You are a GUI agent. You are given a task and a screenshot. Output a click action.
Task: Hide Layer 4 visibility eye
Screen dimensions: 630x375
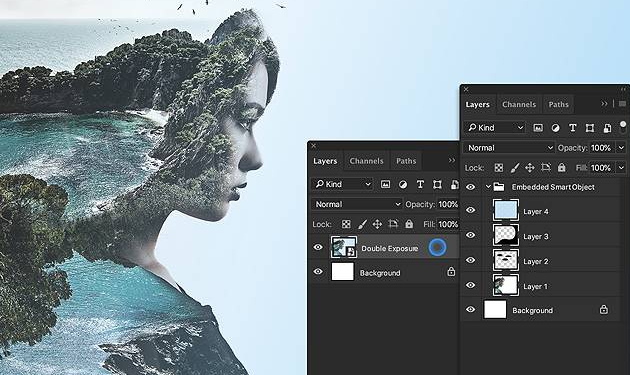pos(470,210)
